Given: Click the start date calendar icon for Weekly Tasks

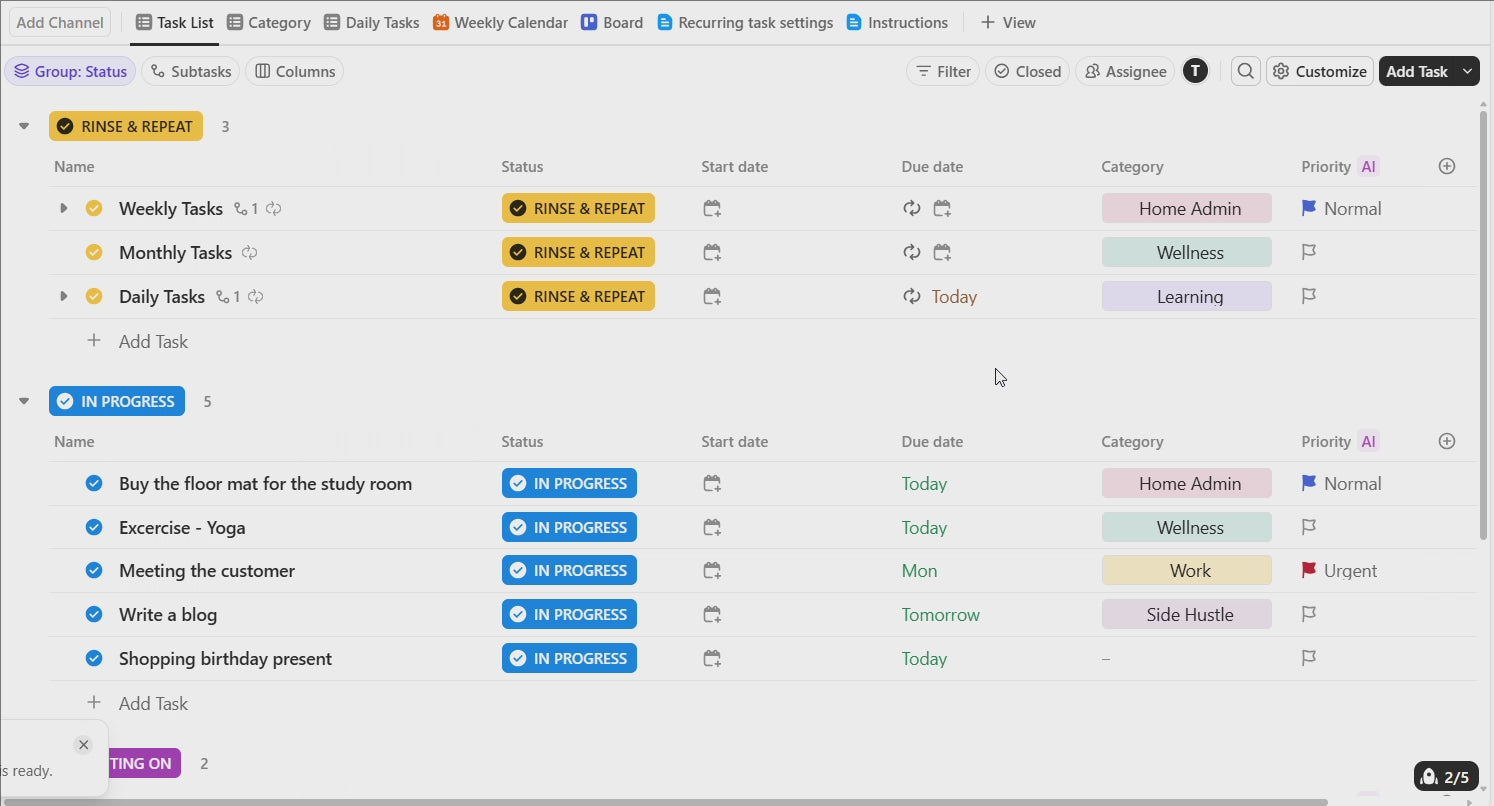Looking at the screenshot, I should point(712,209).
